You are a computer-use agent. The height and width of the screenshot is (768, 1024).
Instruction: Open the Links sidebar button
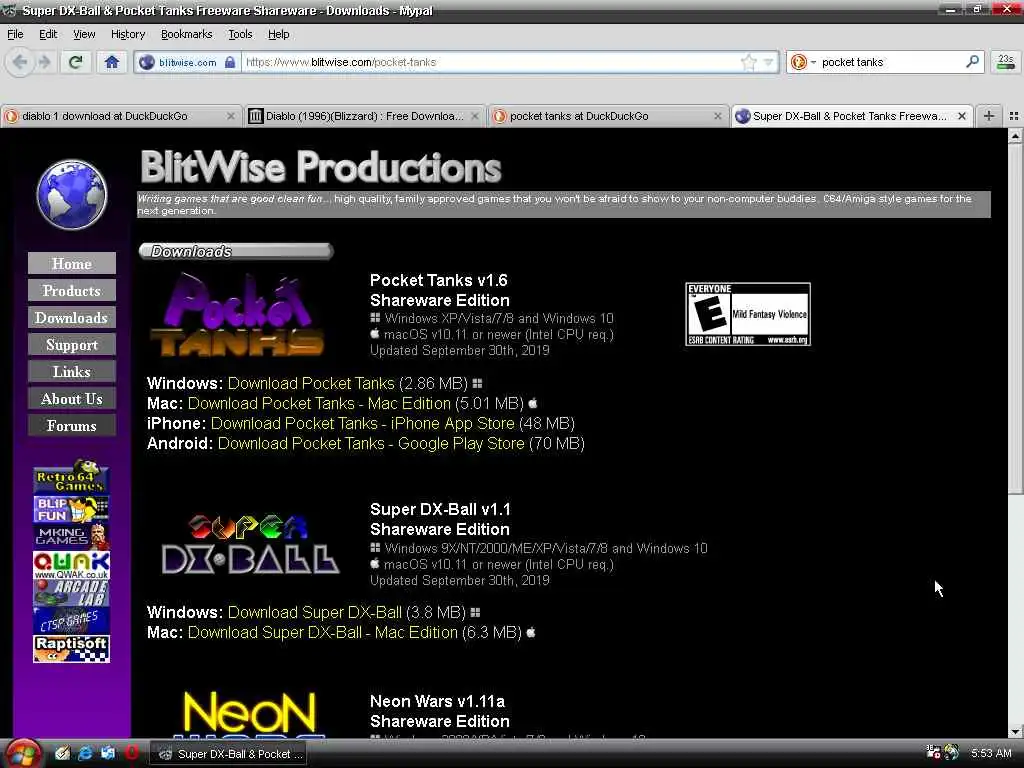pyautogui.click(x=72, y=372)
